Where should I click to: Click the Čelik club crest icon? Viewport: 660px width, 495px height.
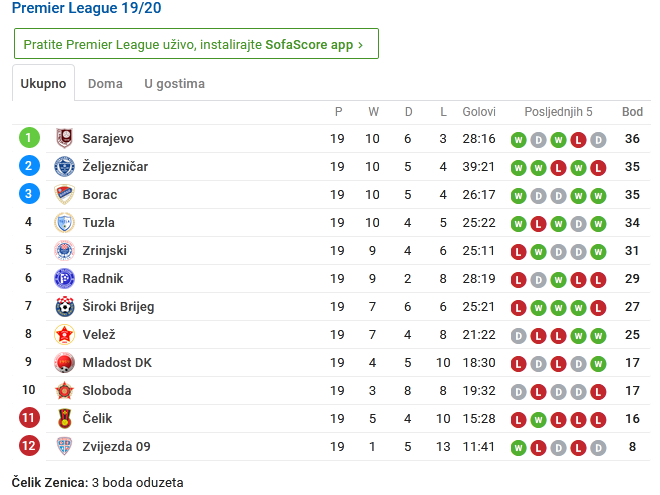click(x=65, y=419)
